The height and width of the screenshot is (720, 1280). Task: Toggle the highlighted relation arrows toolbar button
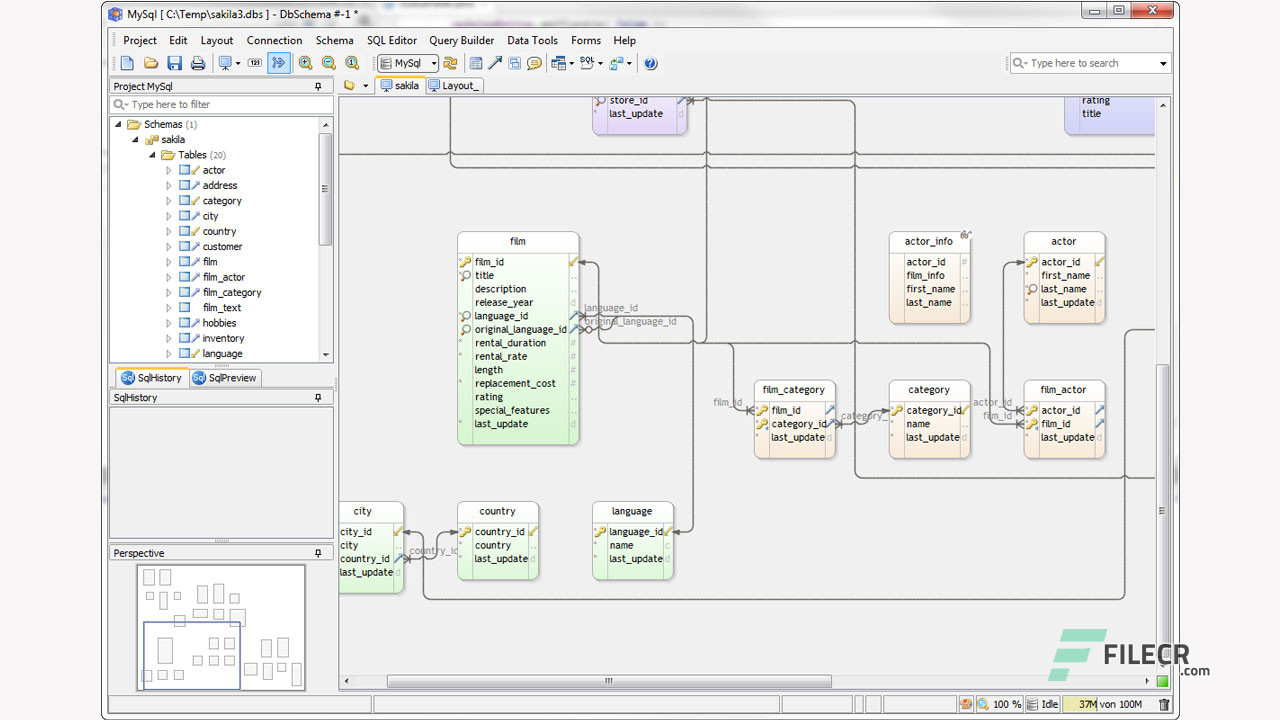pos(279,63)
